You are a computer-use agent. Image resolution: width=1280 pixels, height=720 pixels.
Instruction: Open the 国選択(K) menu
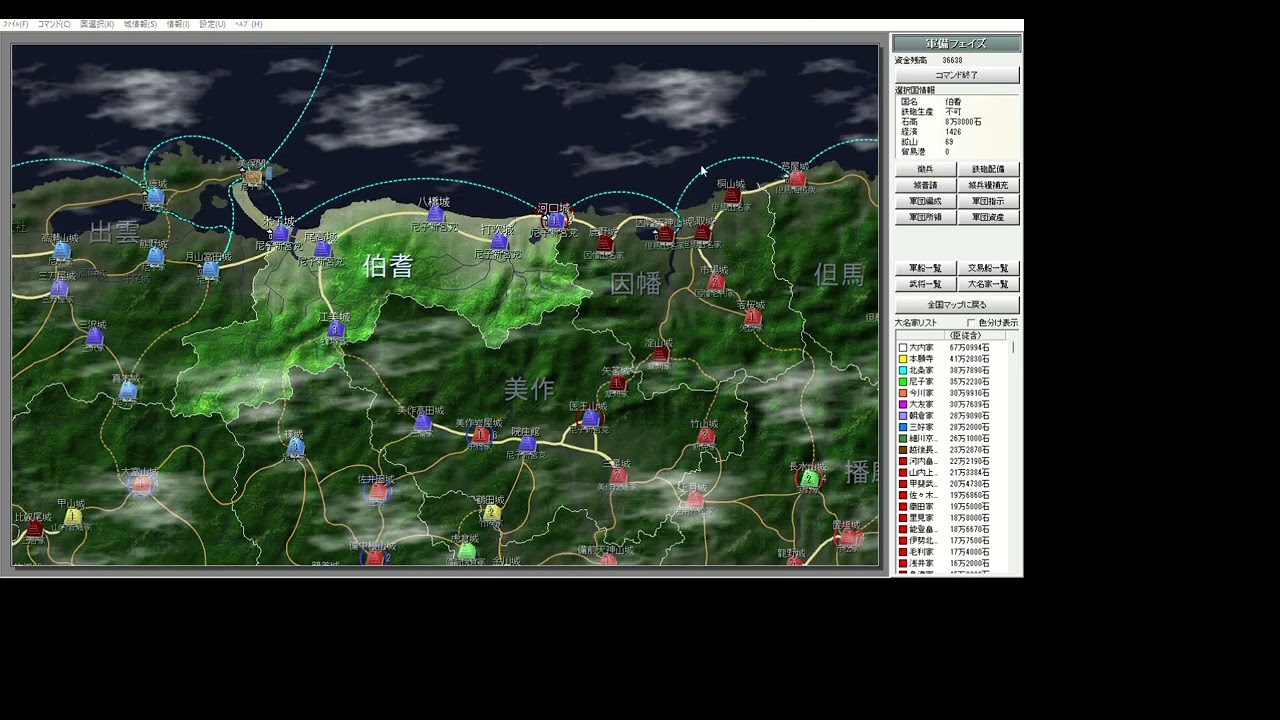[x=97, y=24]
